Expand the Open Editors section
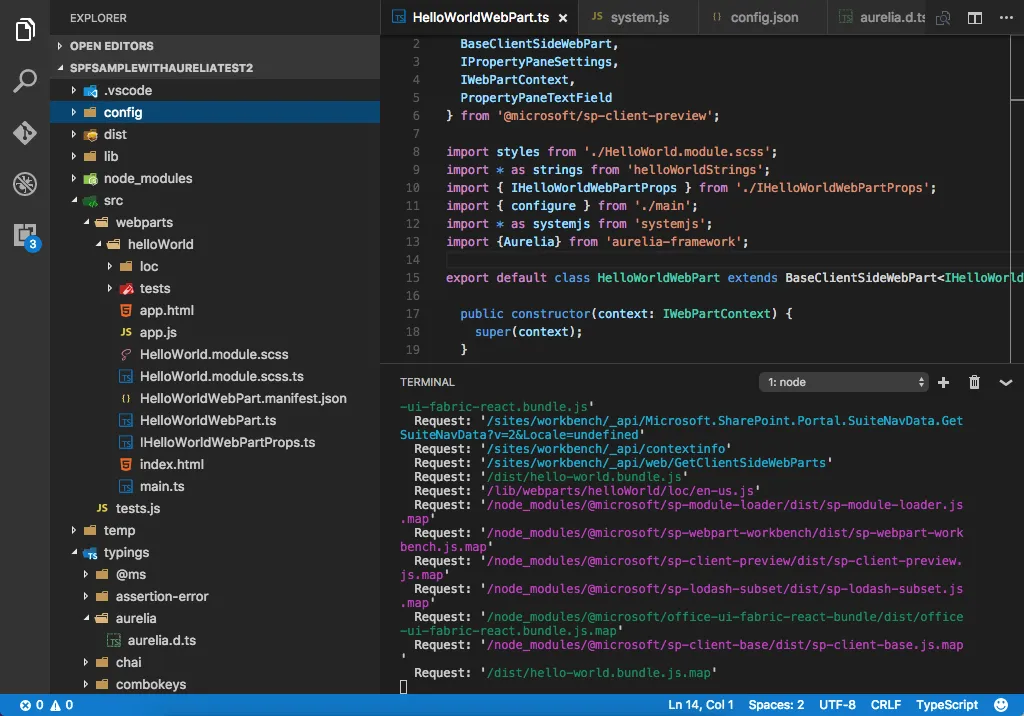The width and height of the screenshot is (1024, 716). (111, 46)
